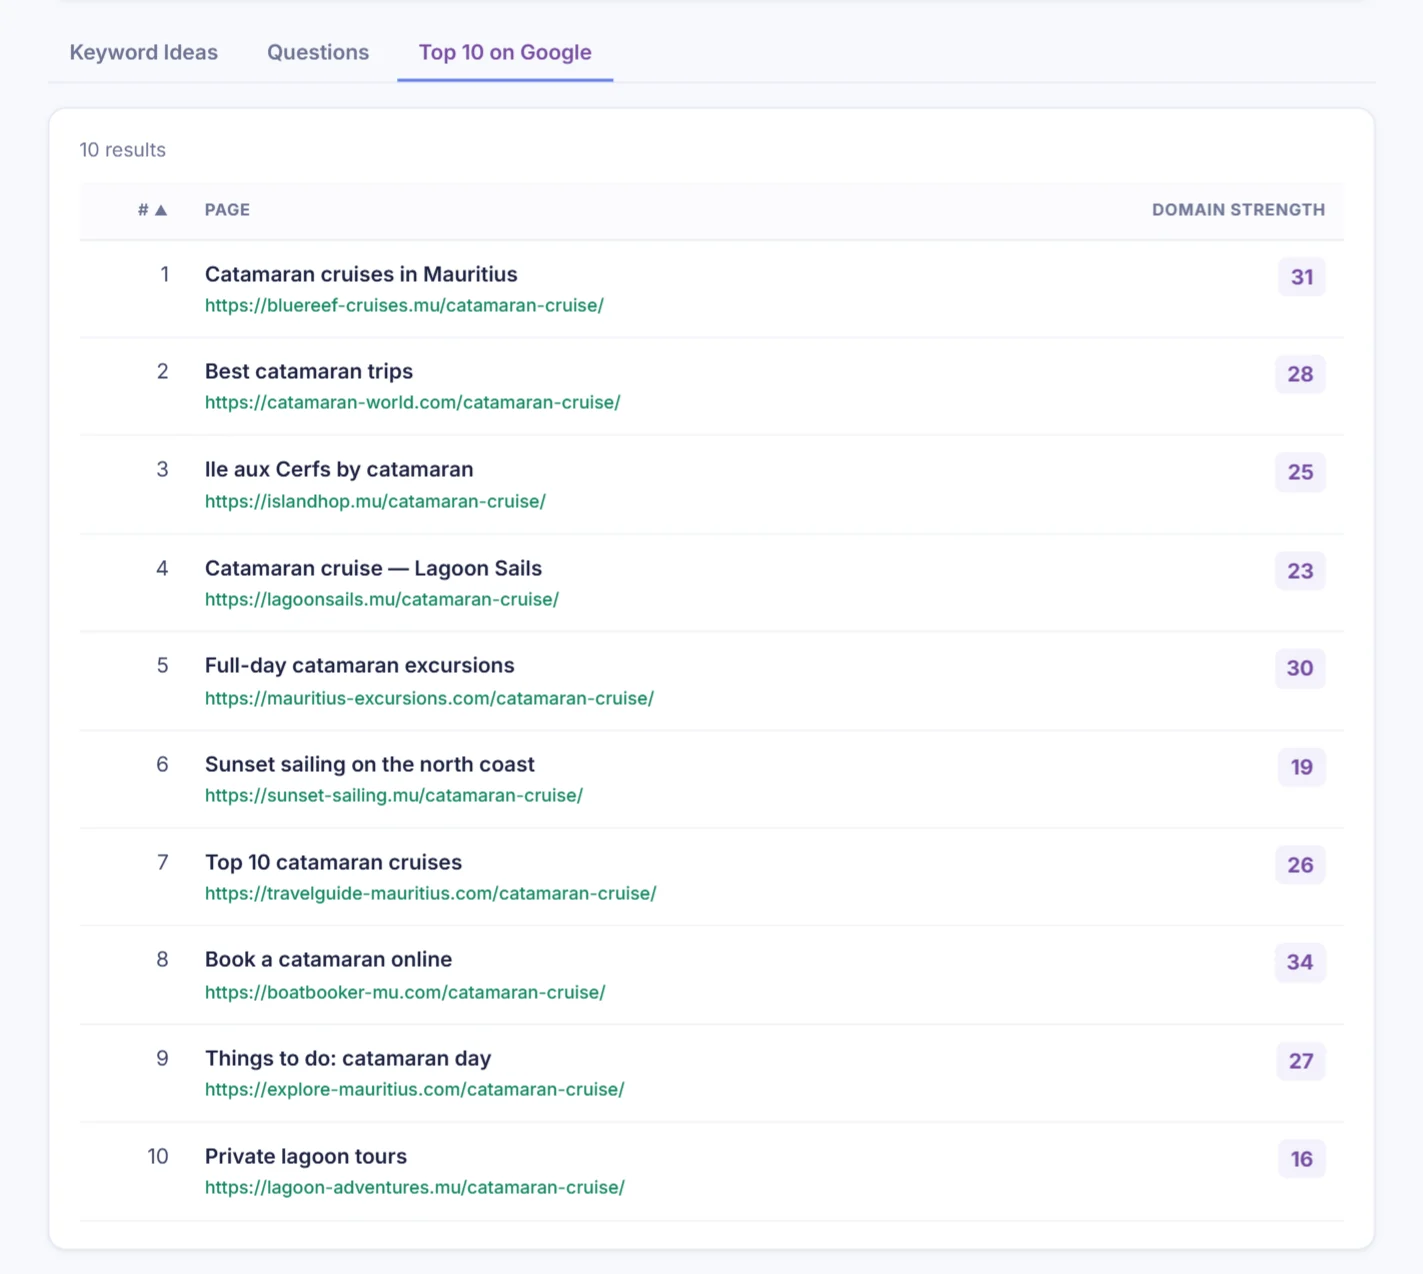Click domain strength badge 26
Screen dimensions: 1424x1274
[x=1300, y=865]
